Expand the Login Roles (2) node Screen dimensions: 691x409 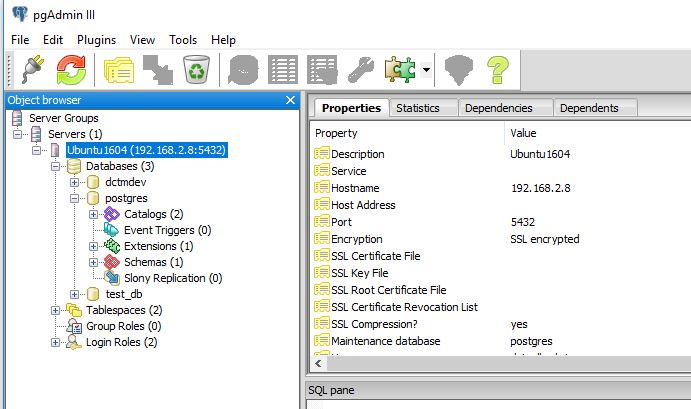coord(56,342)
